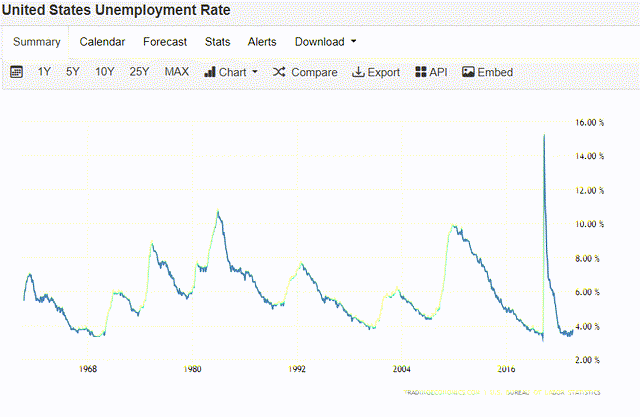Screen dimensions: 640x417
Task: Click the 12.00 % y-axis label
Action: [x=589, y=191]
